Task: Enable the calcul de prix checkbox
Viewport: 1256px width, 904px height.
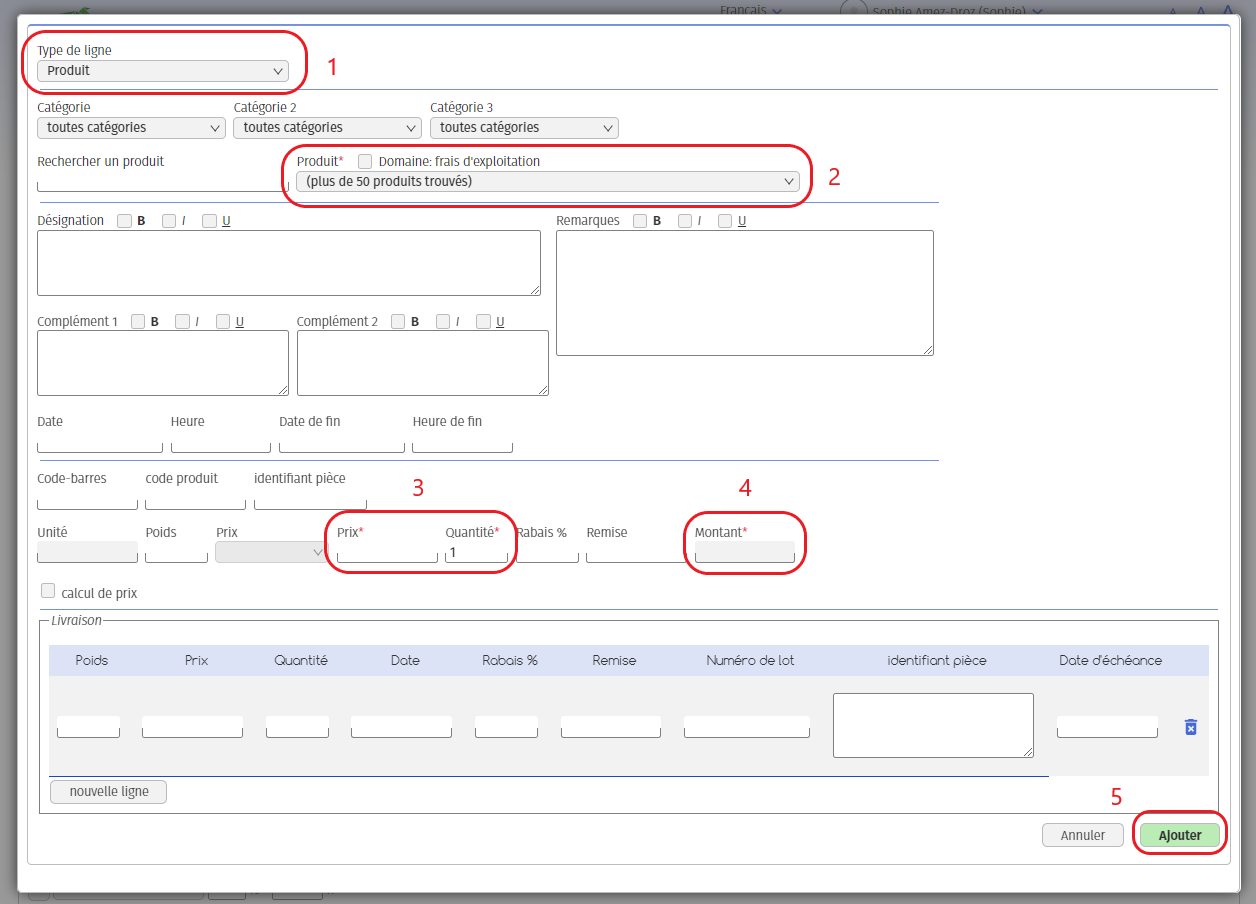Action: tap(48, 591)
